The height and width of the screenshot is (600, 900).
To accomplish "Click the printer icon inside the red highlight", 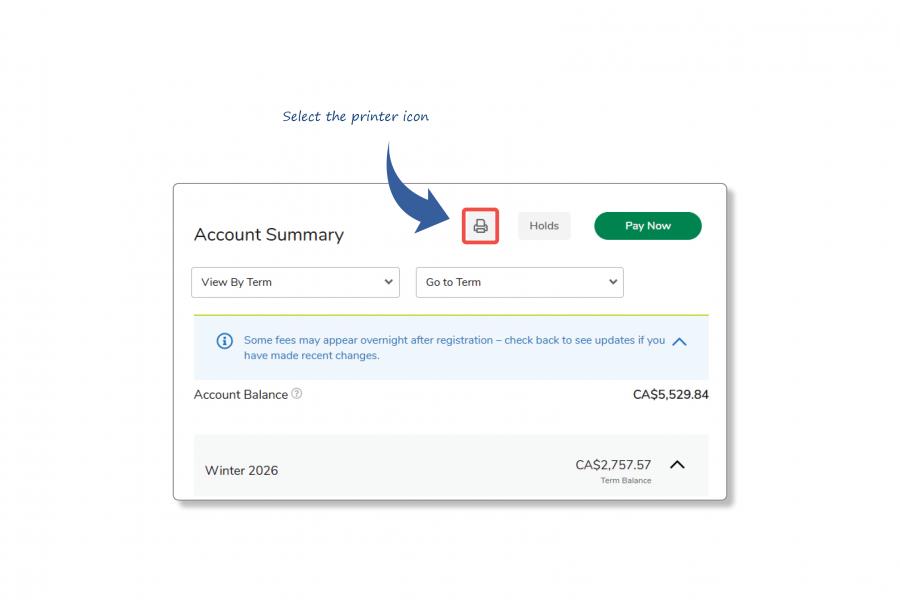I will point(479,225).
